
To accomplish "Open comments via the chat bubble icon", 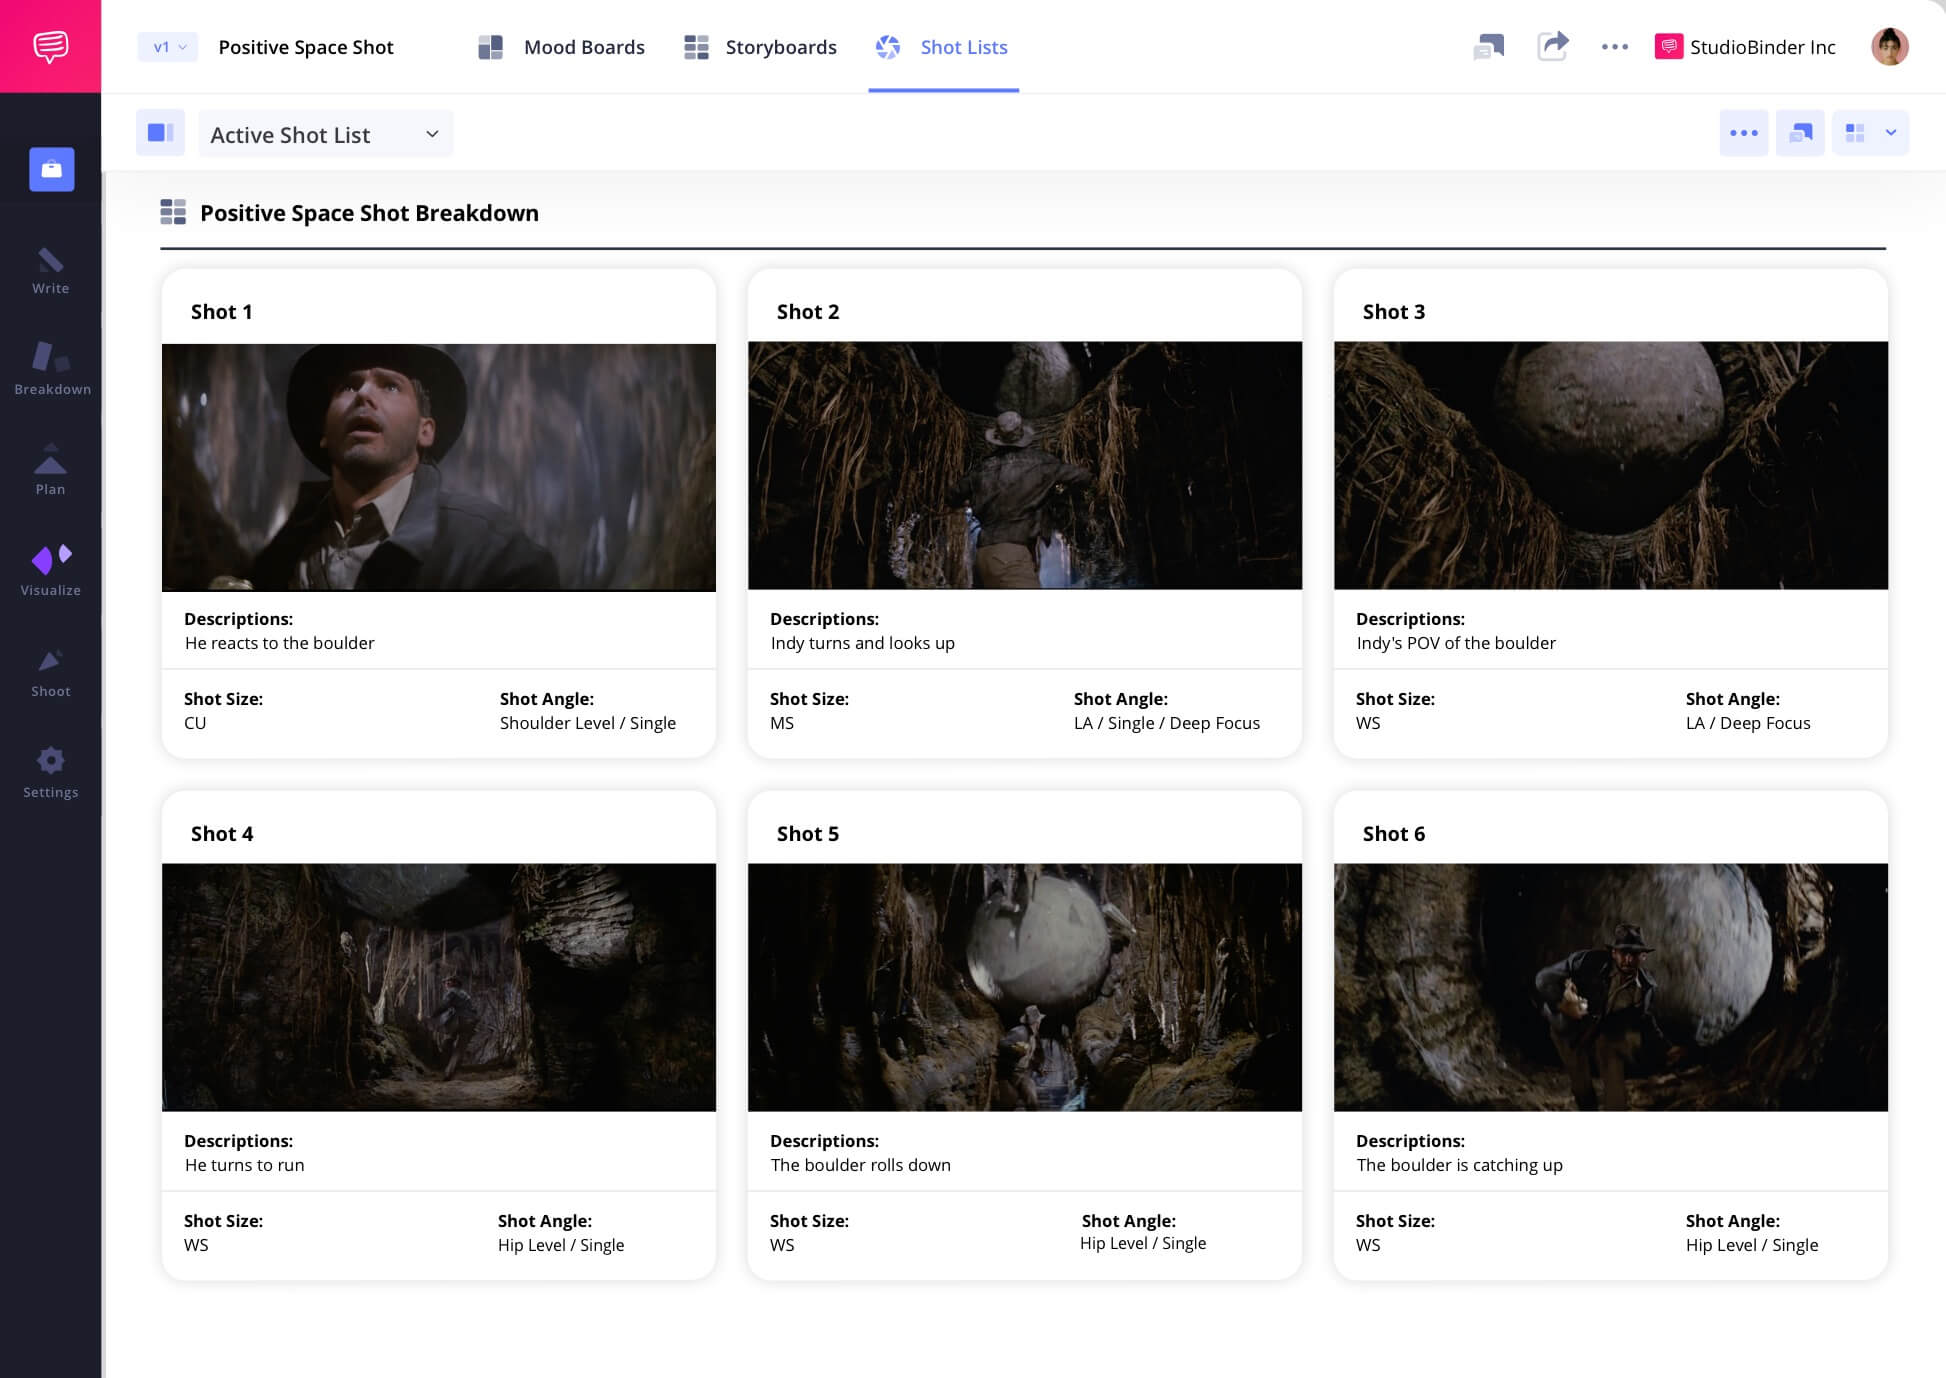I will [1489, 46].
